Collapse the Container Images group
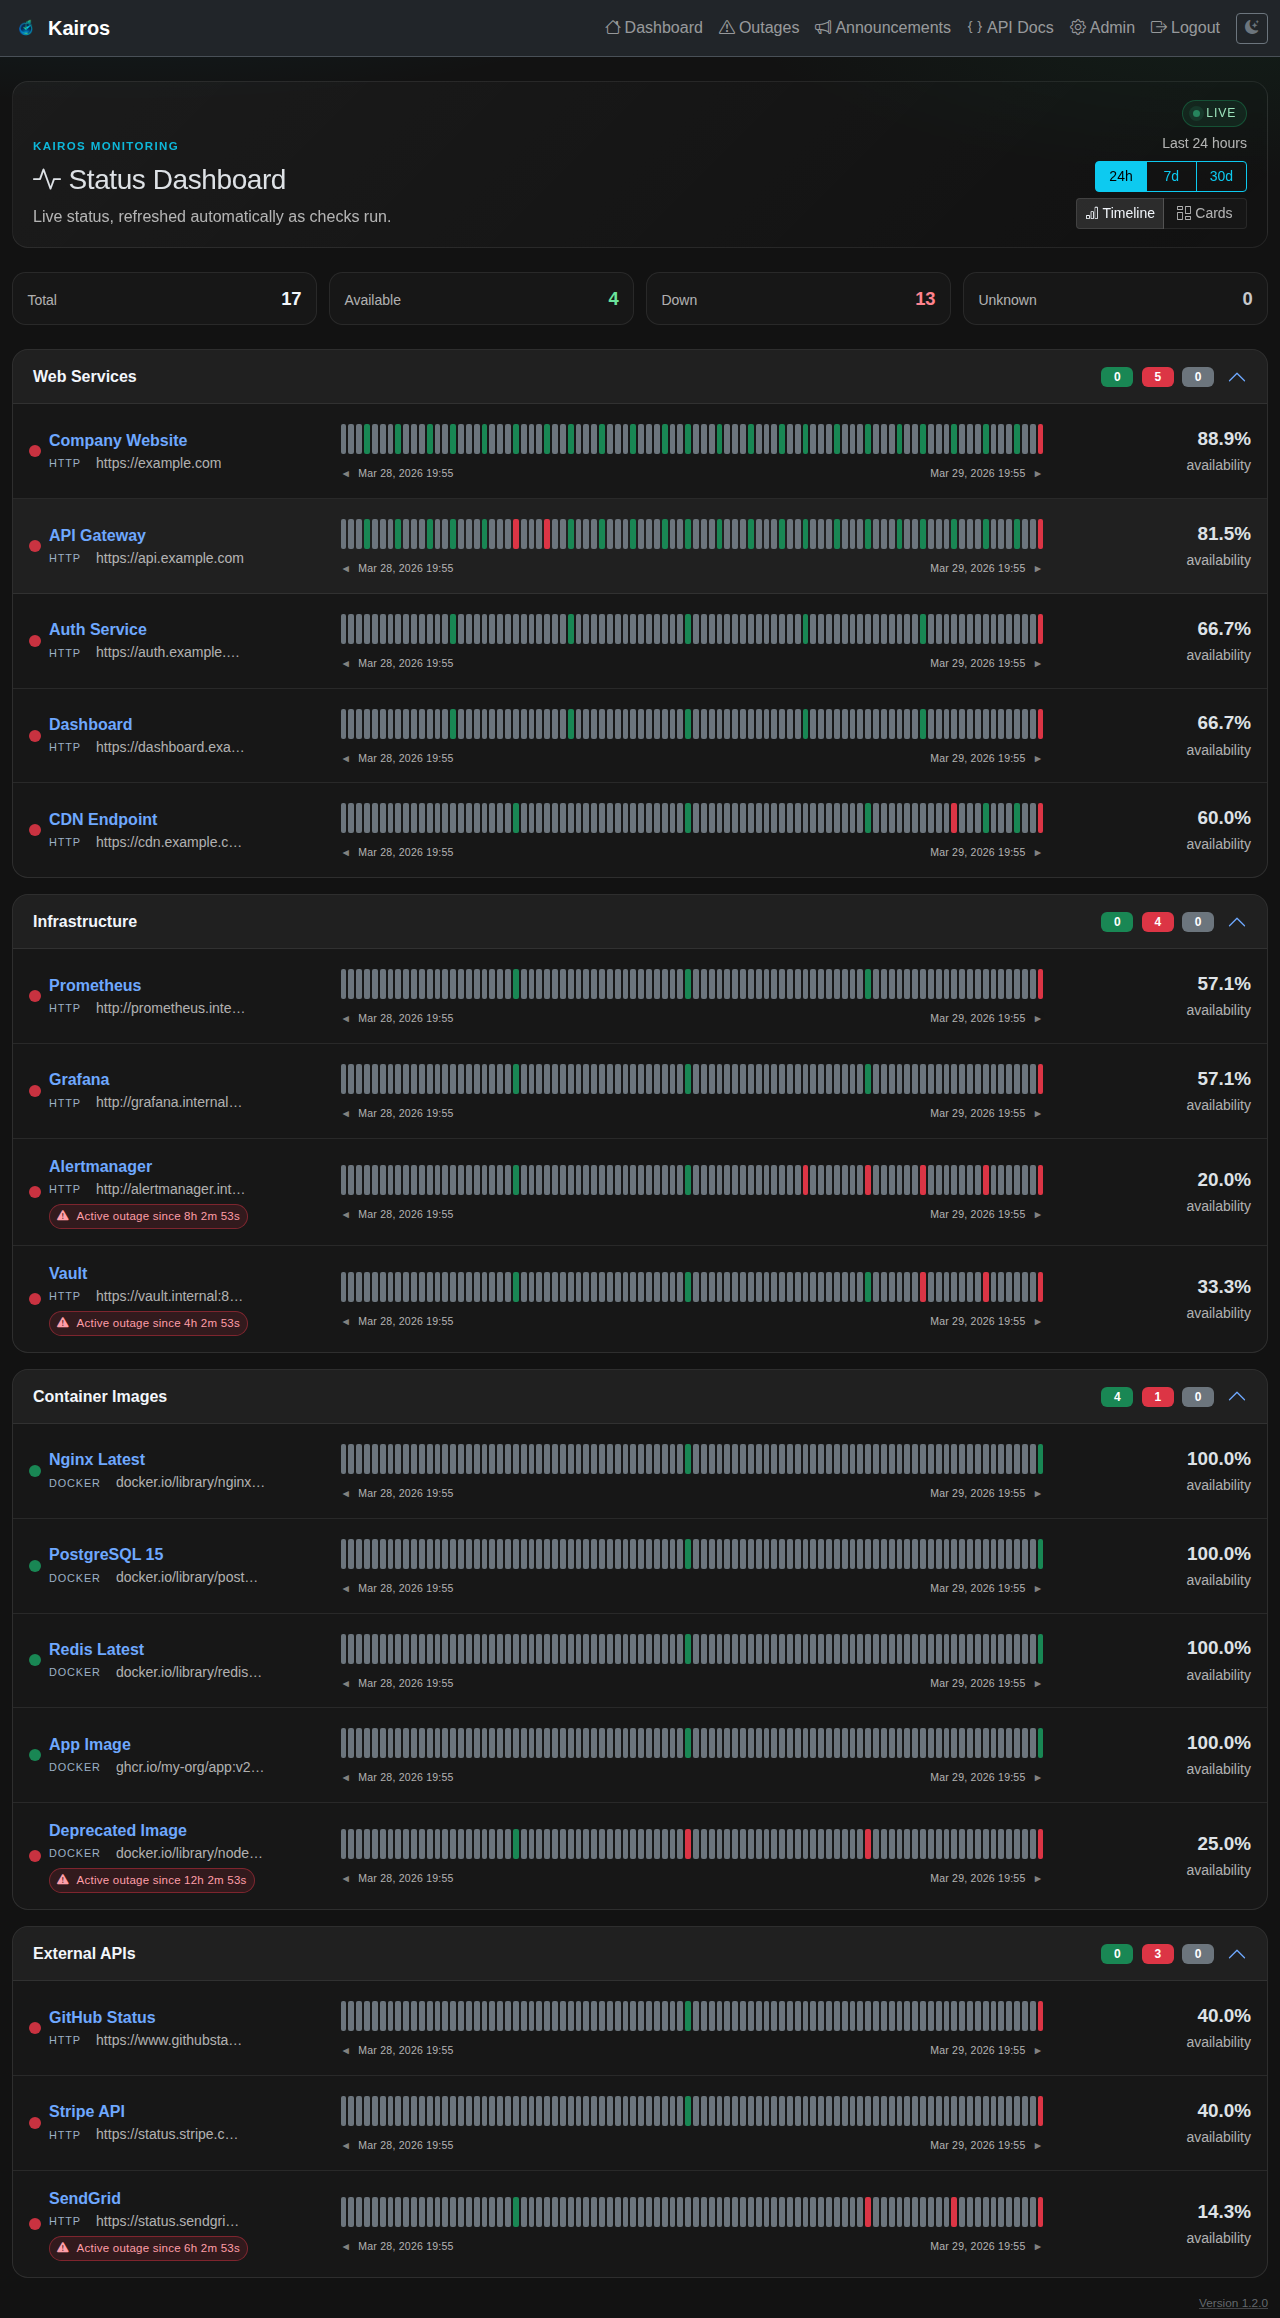 tap(1237, 1397)
